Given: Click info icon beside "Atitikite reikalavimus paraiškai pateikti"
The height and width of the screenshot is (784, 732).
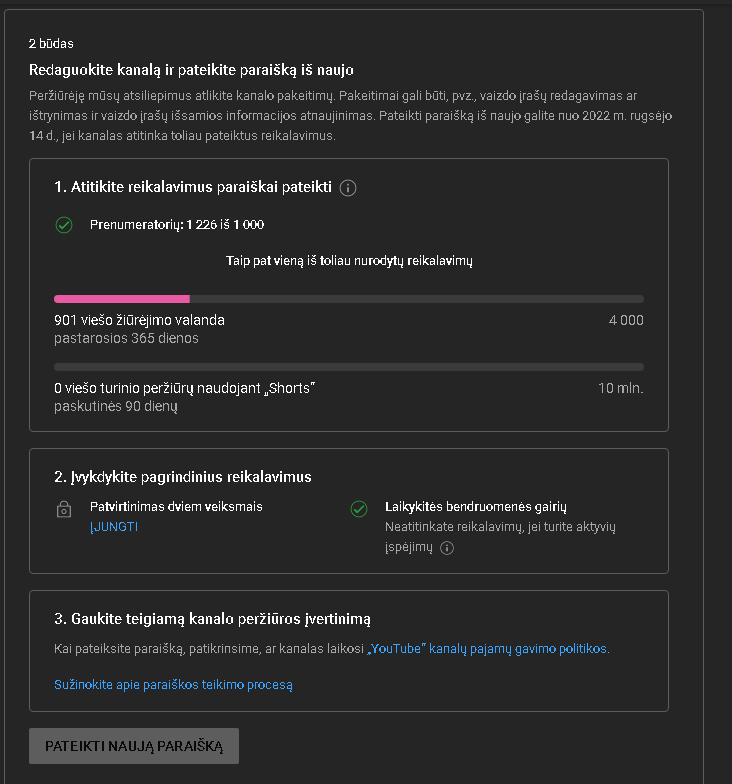Looking at the screenshot, I should coord(348,187).
